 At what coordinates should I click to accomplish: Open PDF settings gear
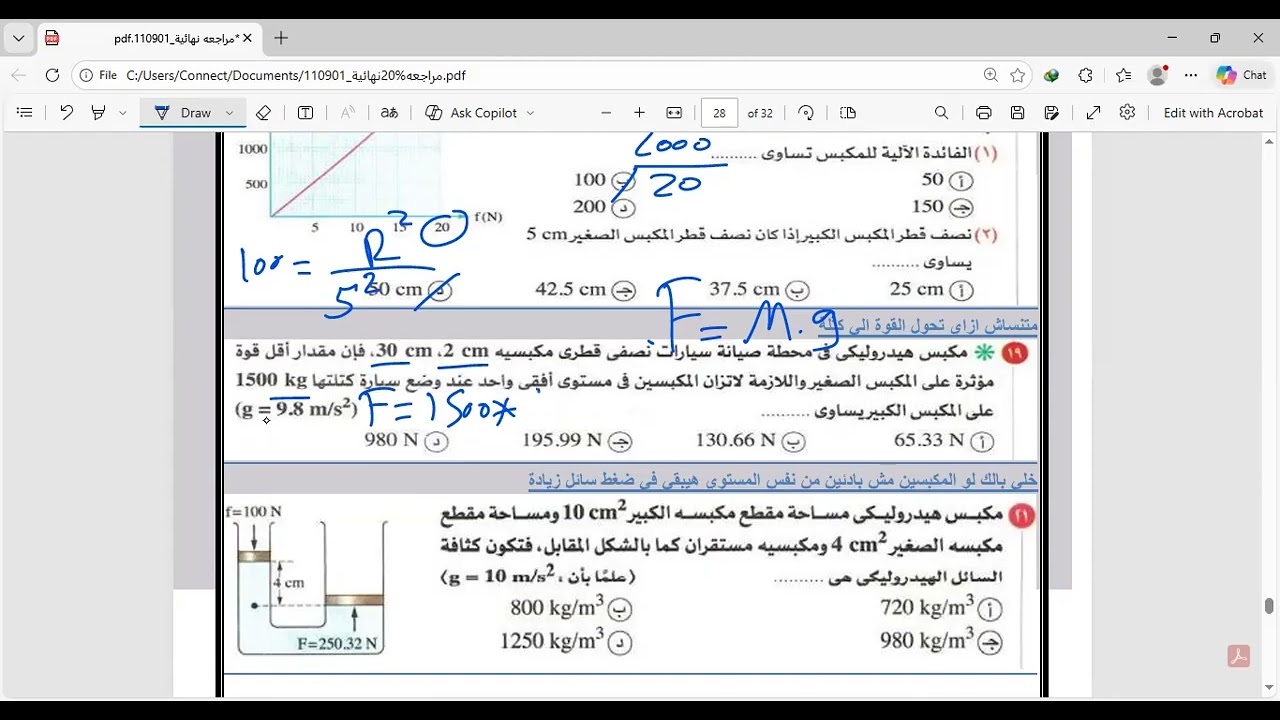(x=1127, y=113)
